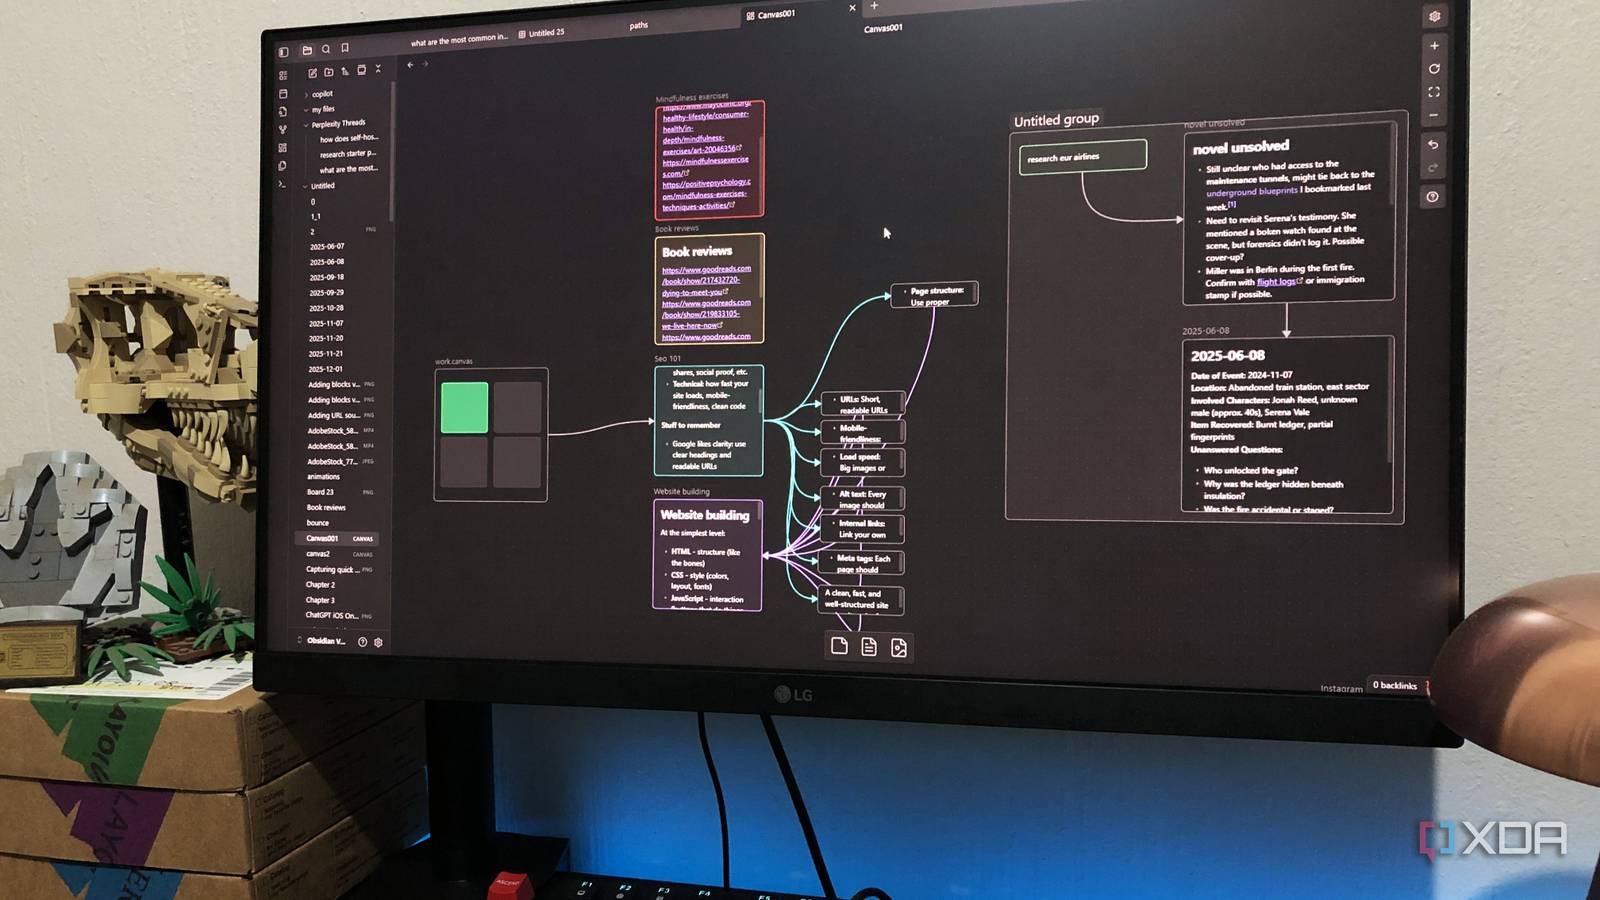
Task: Click the research eur airlines node button
Action: point(1082,156)
